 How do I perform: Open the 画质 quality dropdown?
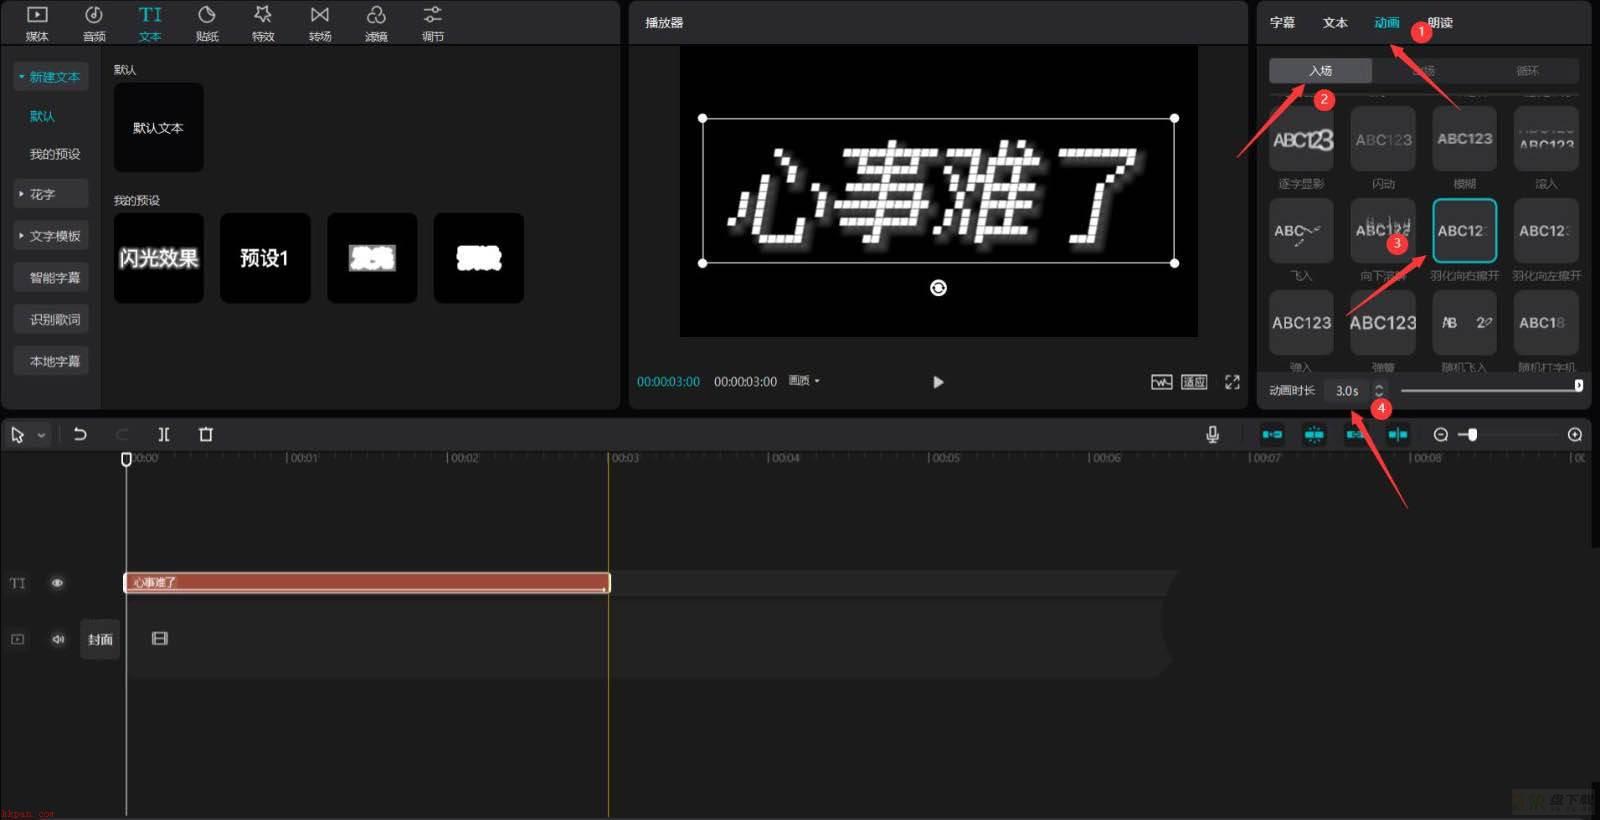click(804, 381)
